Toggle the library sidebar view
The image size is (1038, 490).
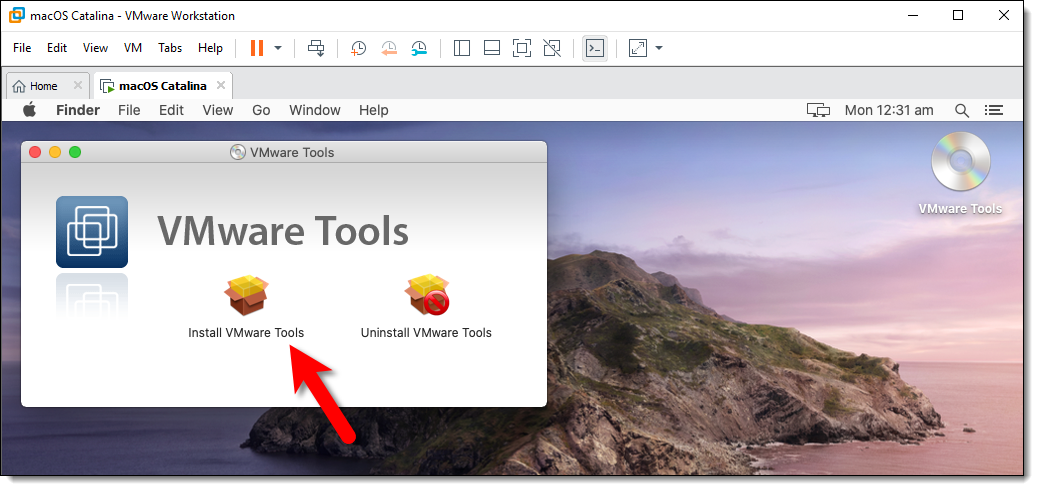[461, 48]
